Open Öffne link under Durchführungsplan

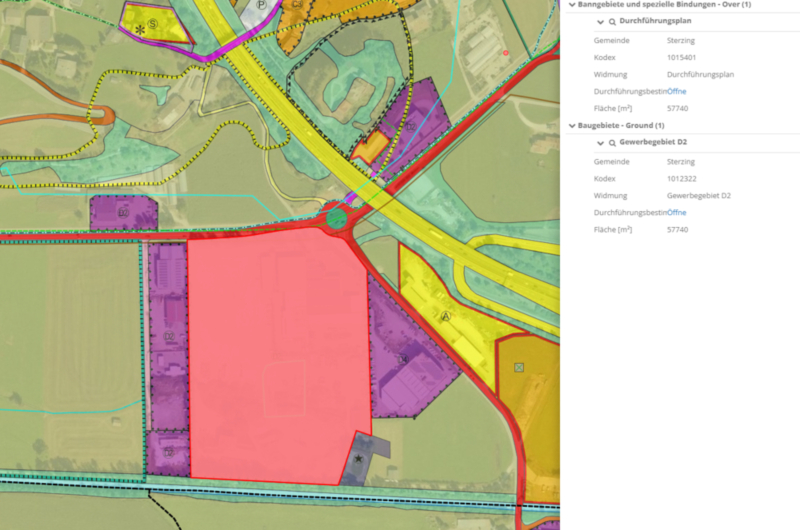(x=677, y=91)
